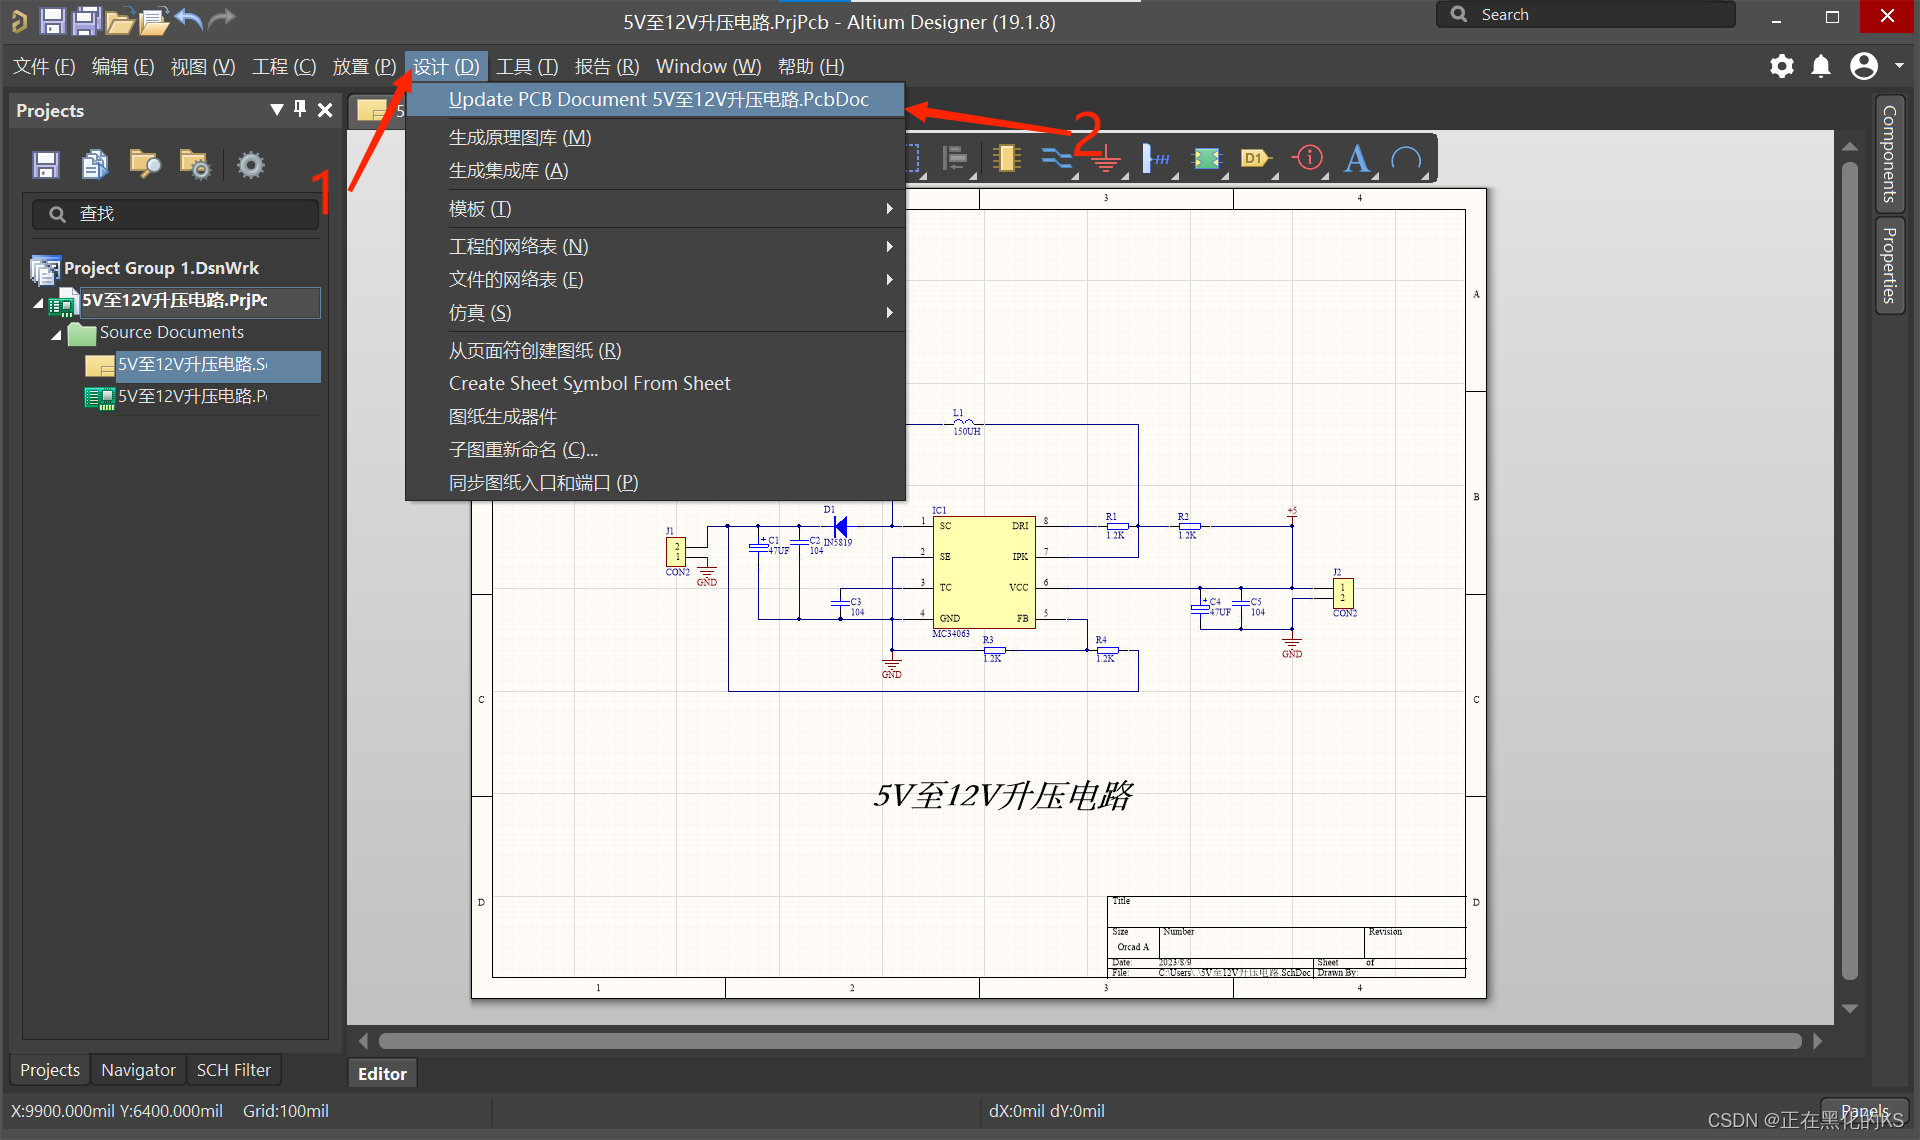Switch to the Navigator tab

(138, 1070)
